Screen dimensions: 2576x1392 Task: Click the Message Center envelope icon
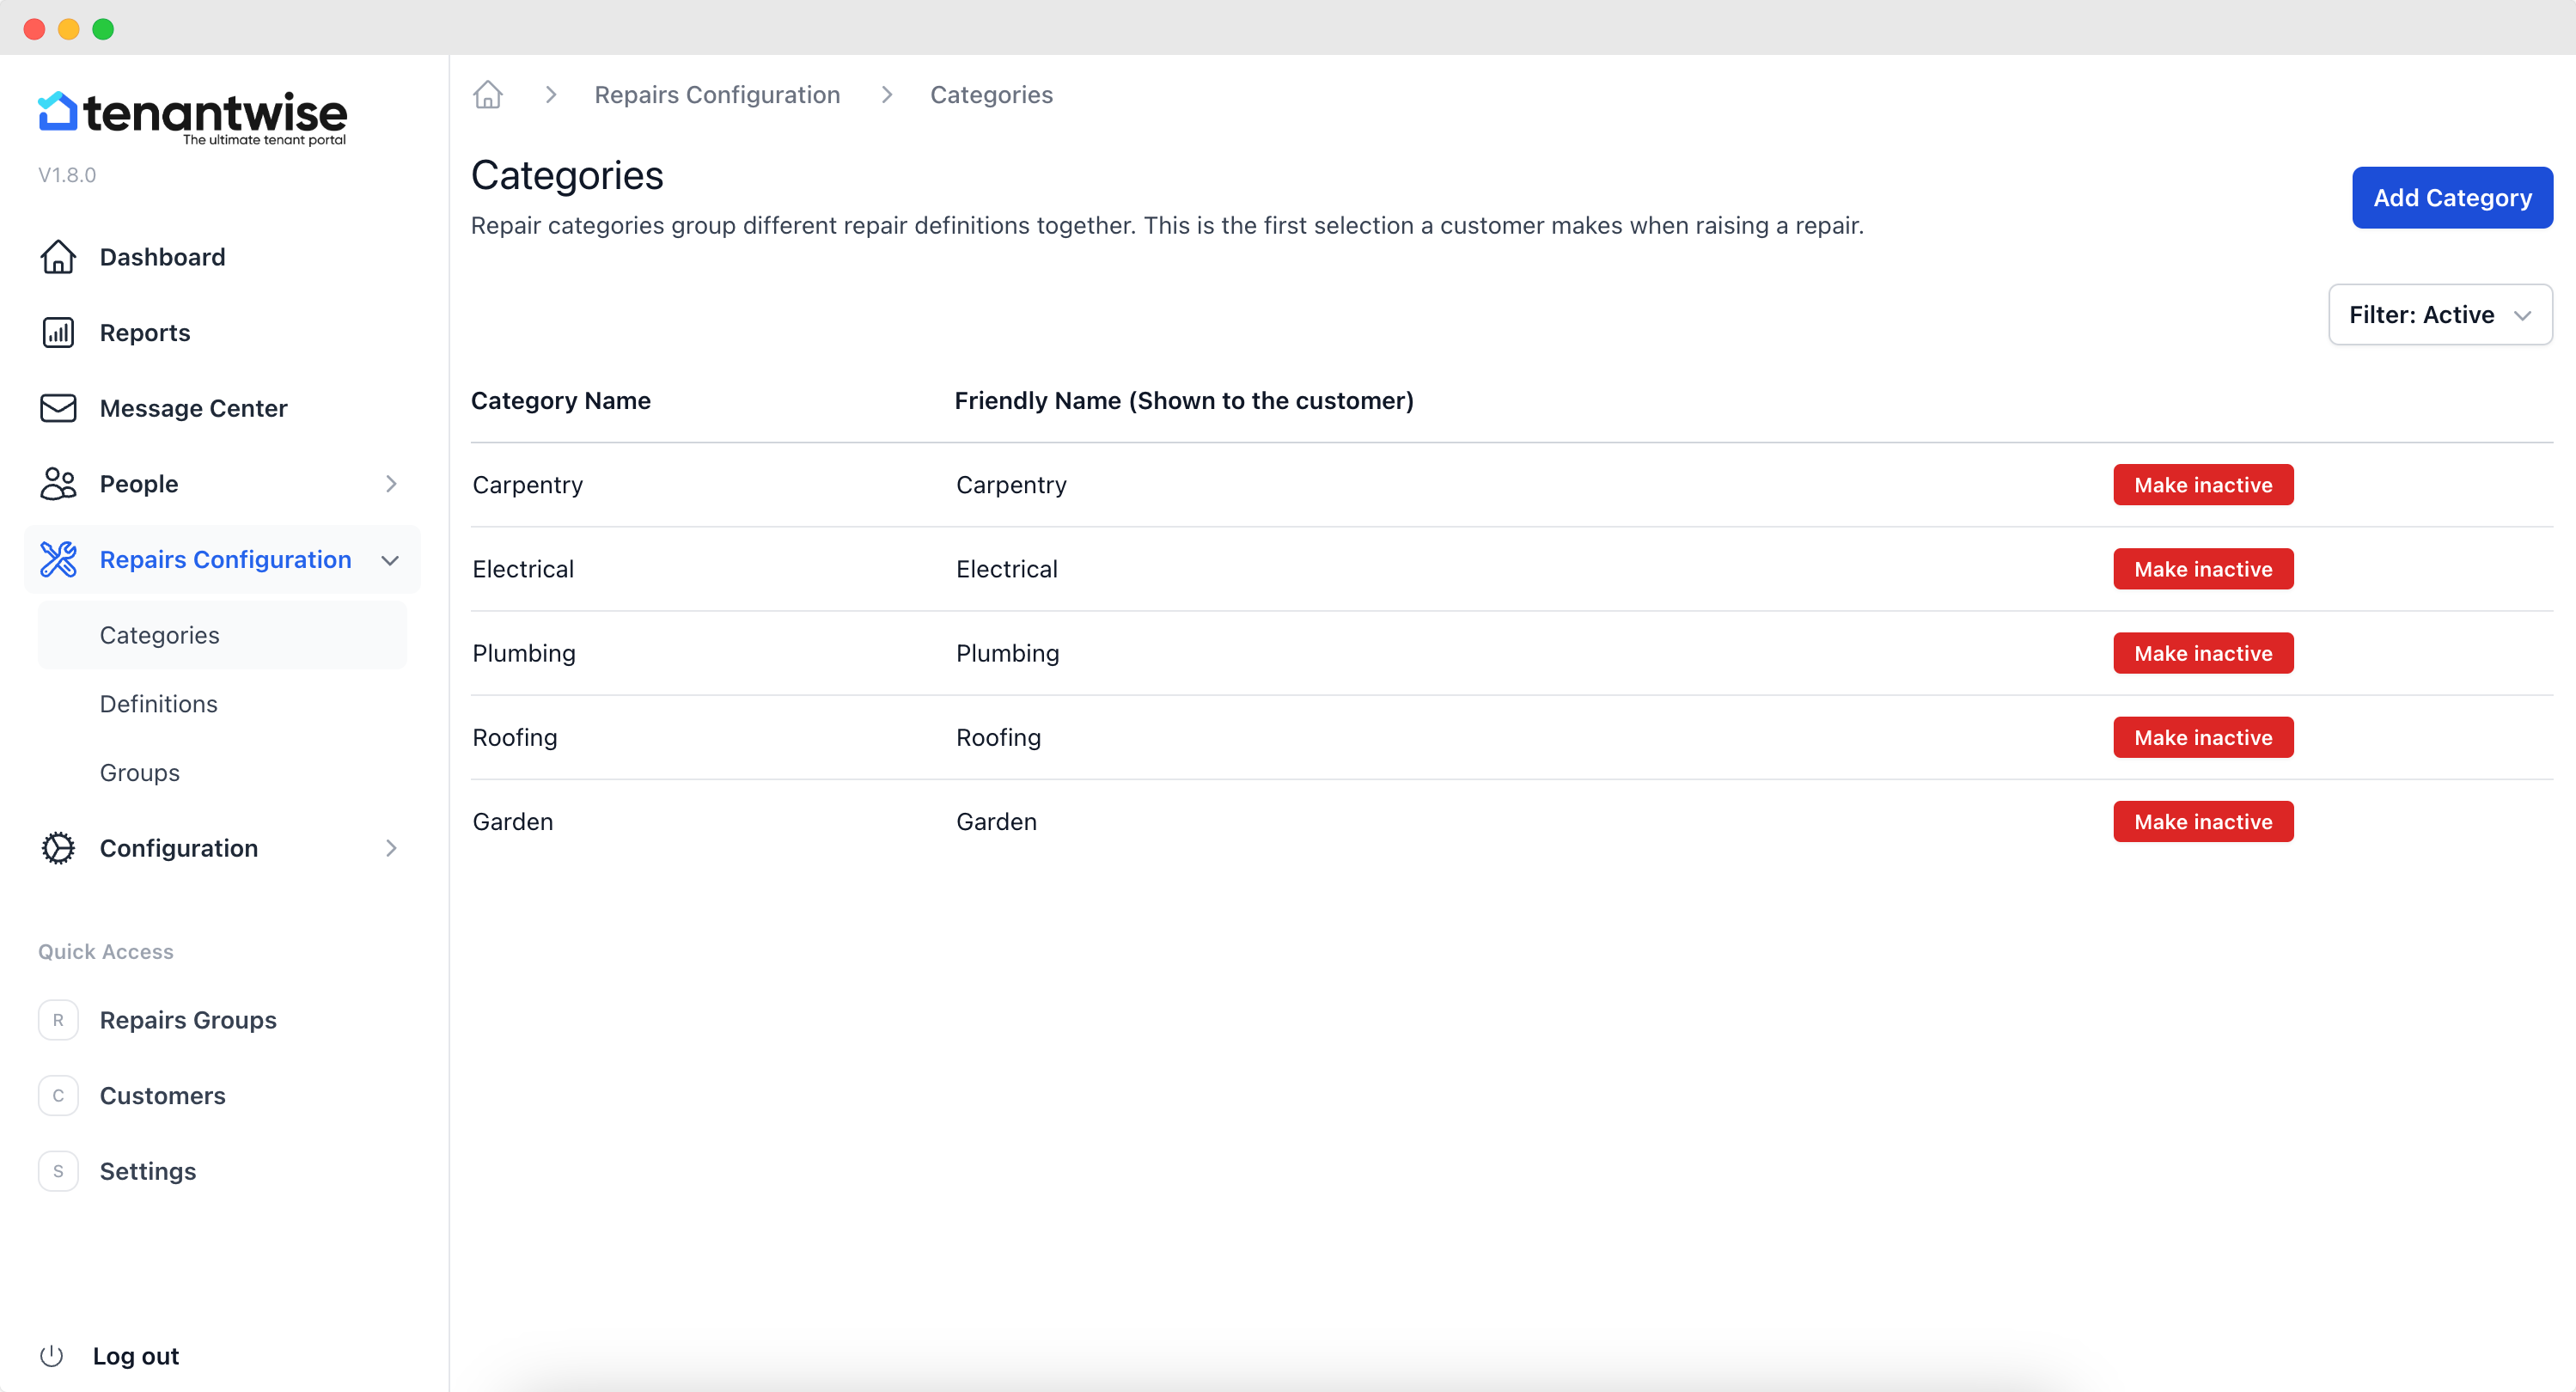click(x=58, y=408)
